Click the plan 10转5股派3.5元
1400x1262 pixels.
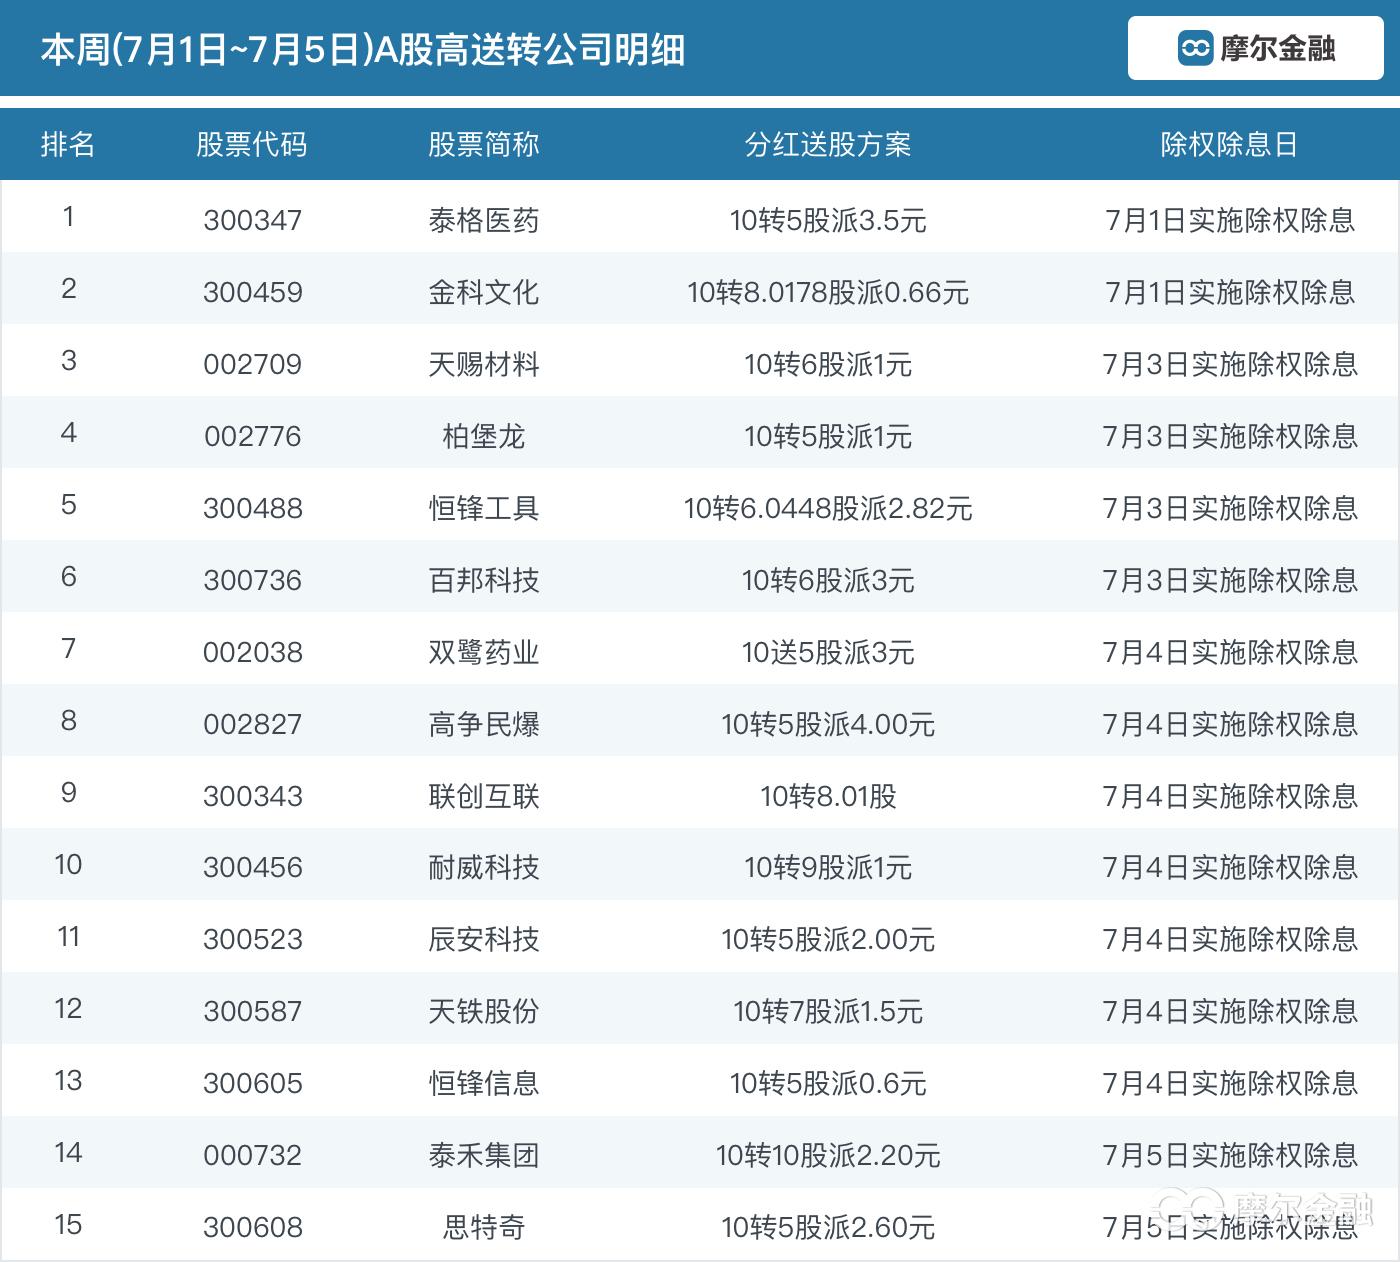[x=828, y=220]
